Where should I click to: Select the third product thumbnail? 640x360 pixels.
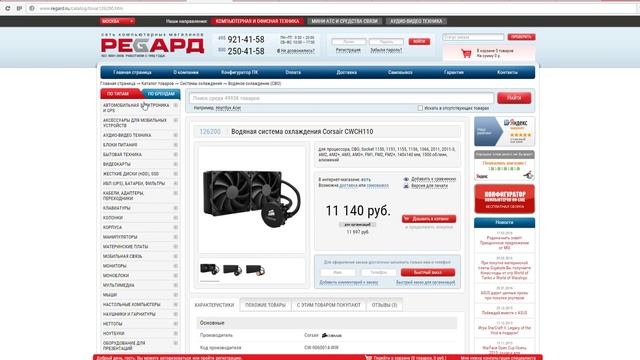pos(256,270)
